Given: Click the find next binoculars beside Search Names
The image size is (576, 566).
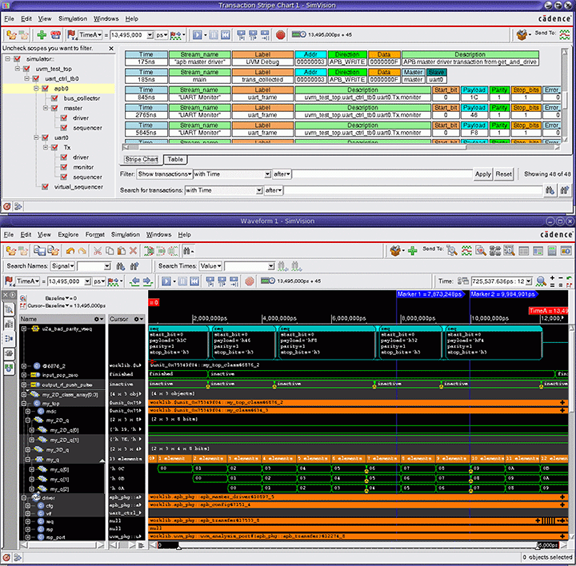Looking at the screenshot, I should pos(120,266).
